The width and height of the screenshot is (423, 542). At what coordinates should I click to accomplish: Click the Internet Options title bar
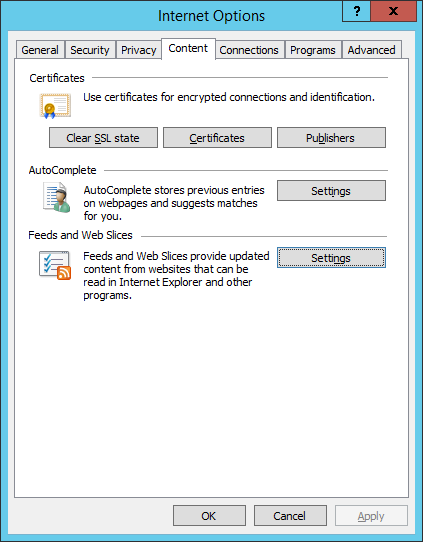pos(173,16)
